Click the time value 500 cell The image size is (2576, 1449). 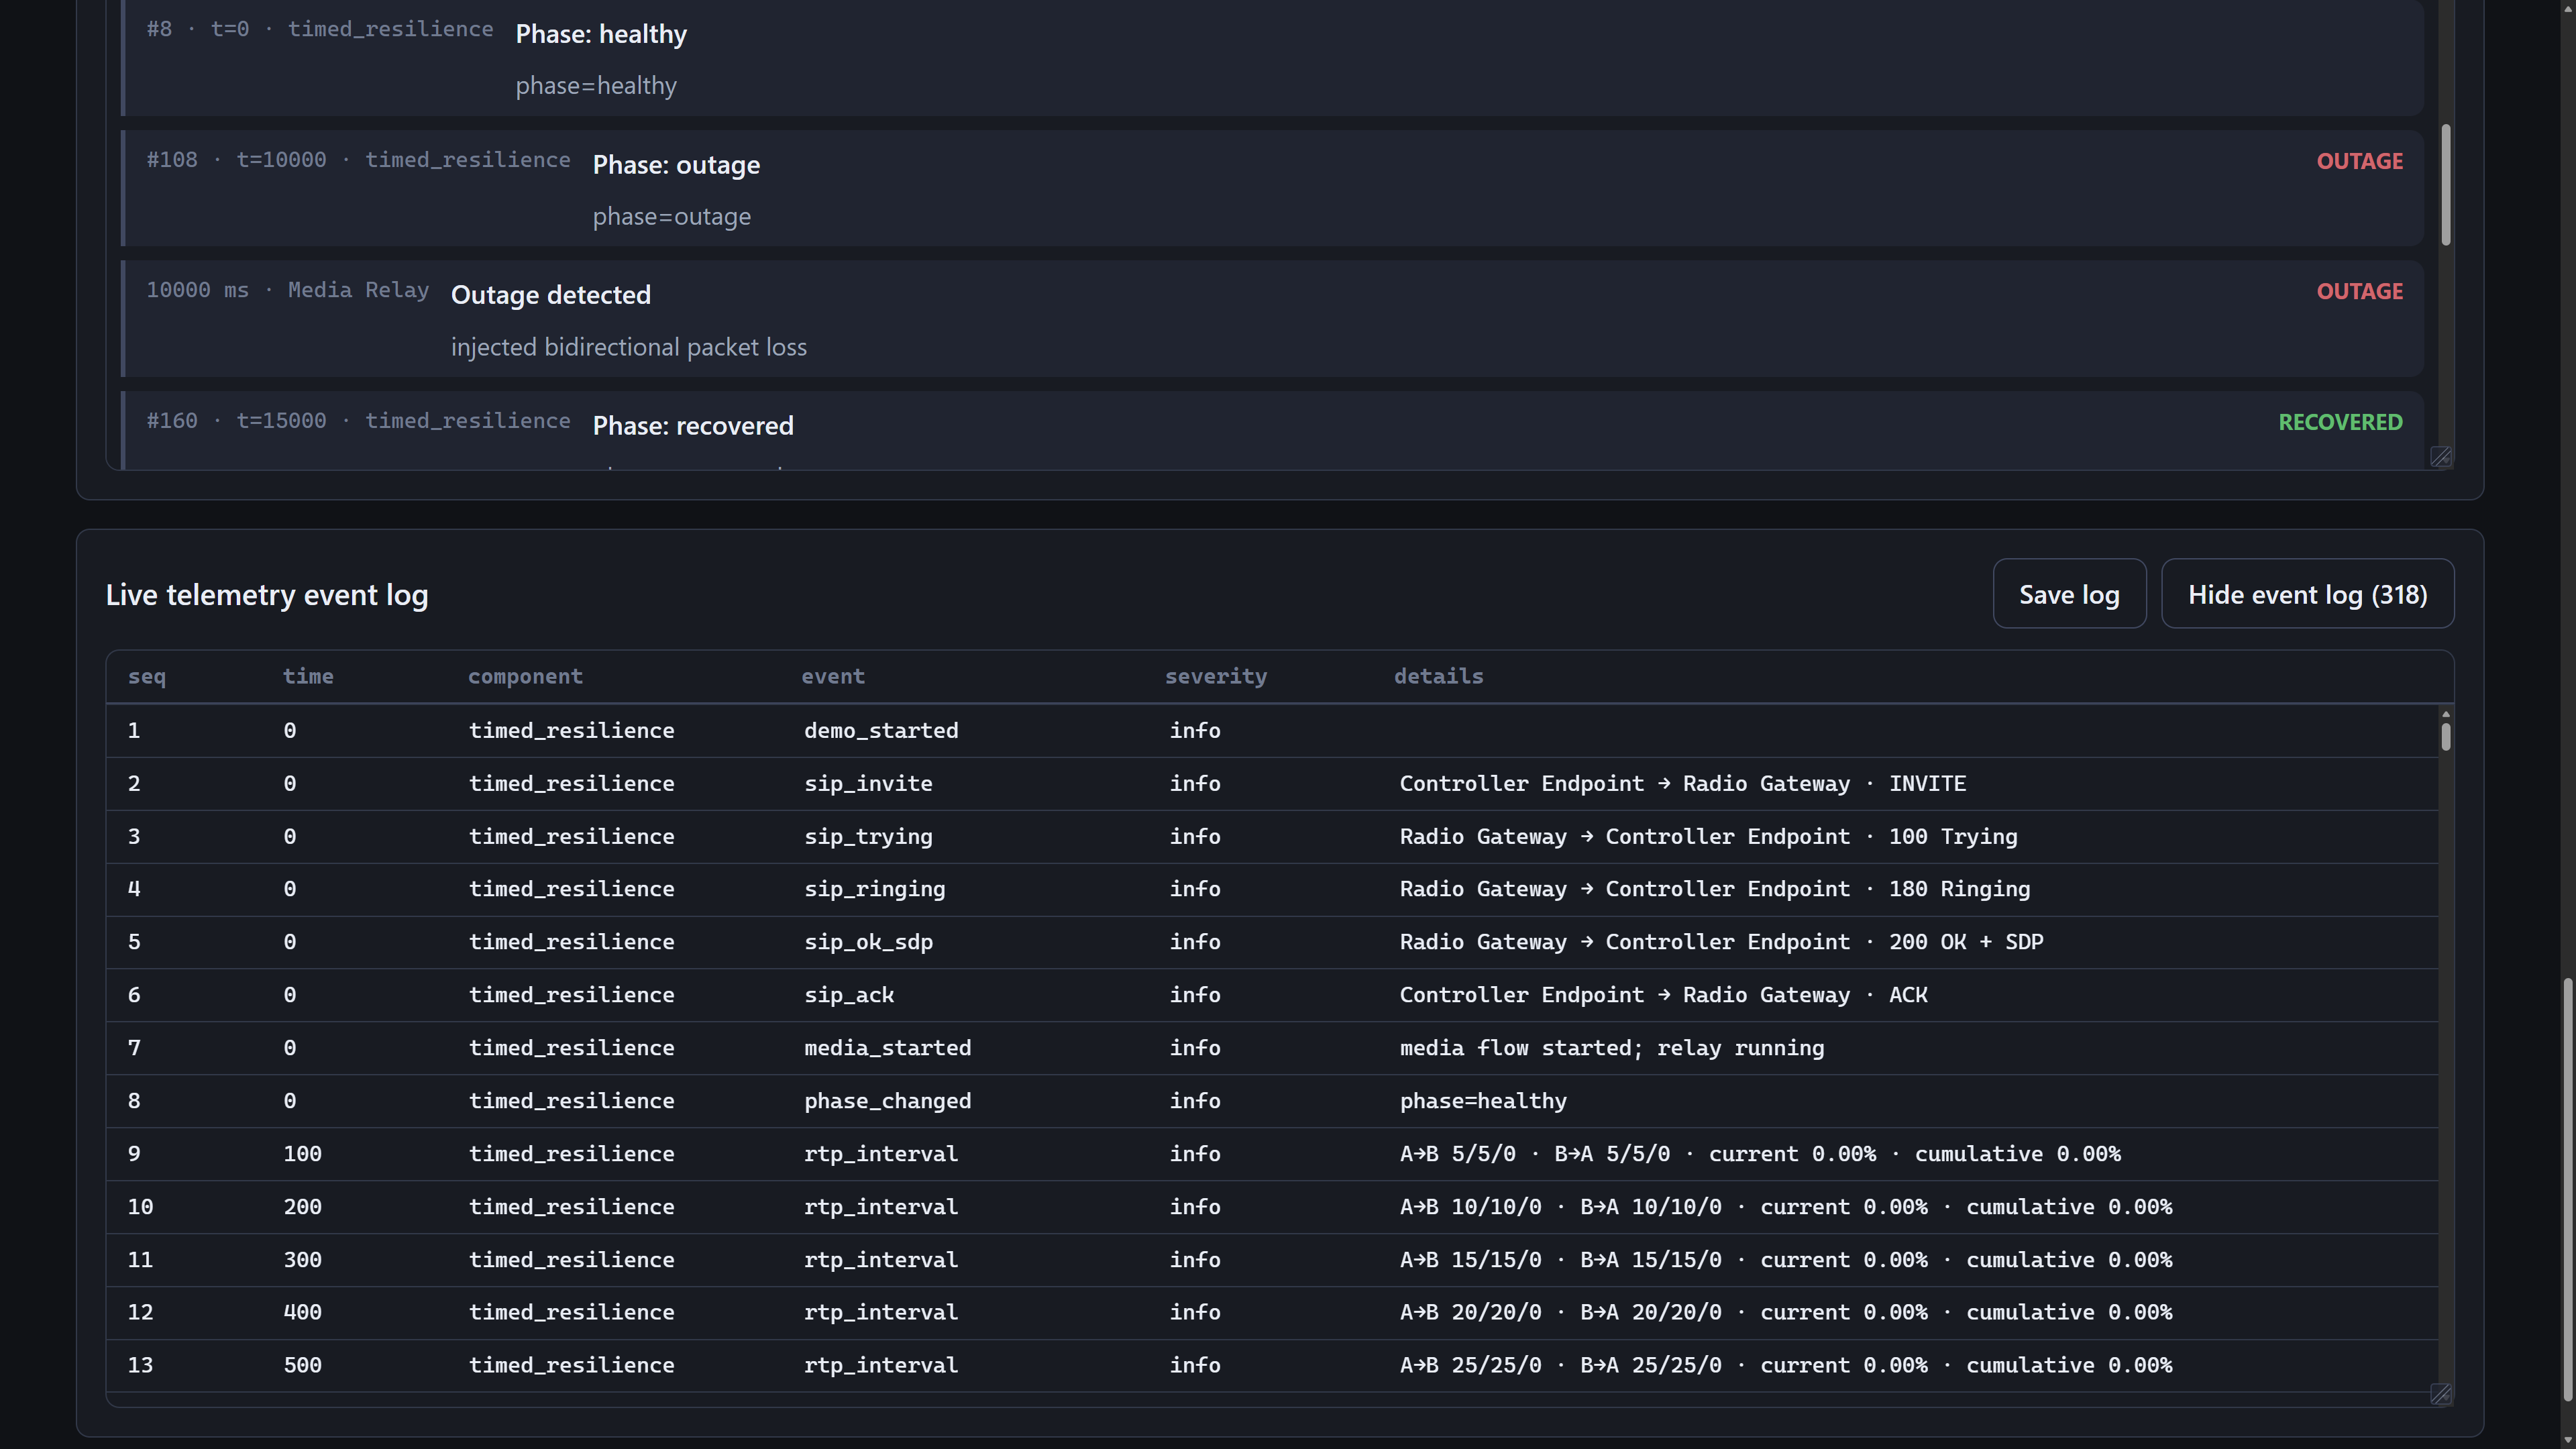[303, 1365]
